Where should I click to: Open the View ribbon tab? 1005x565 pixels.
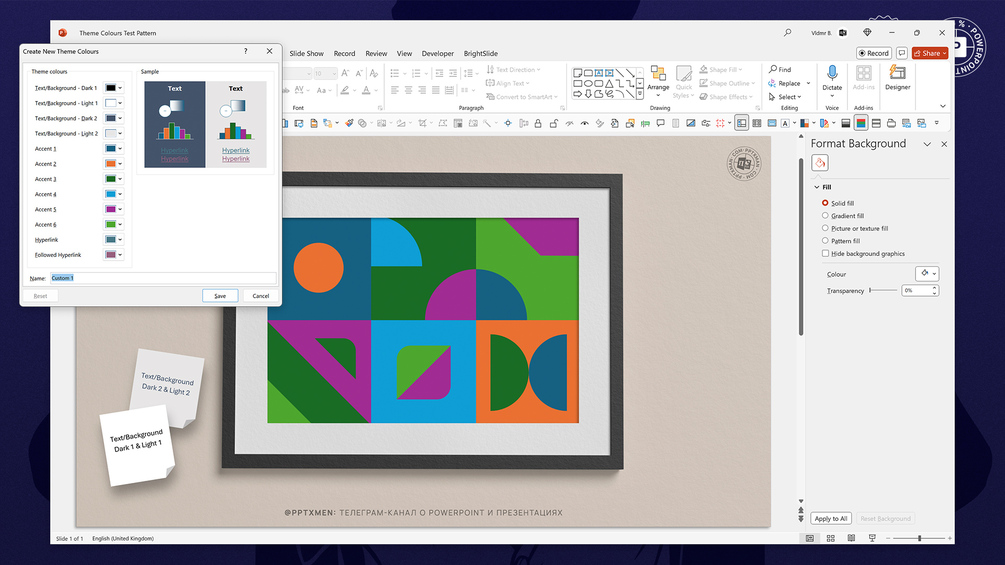tap(404, 53)
